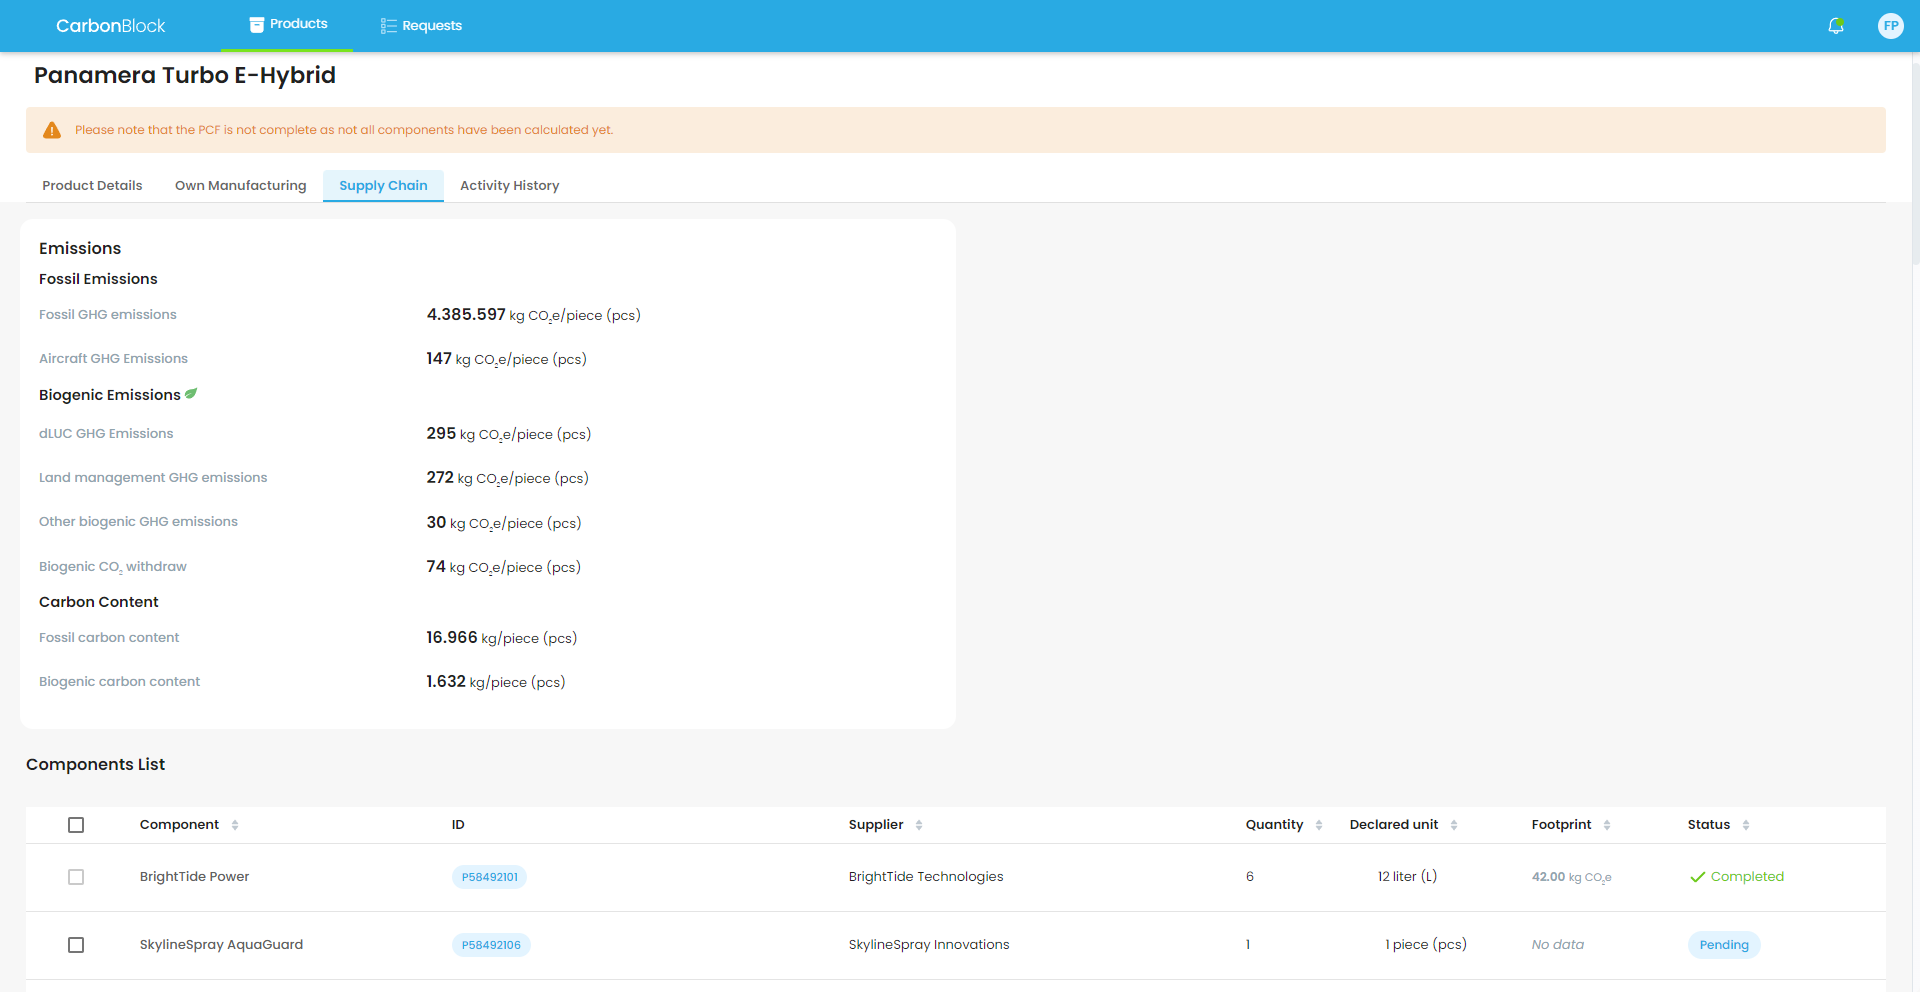Sort table by Supplier column
The height and width of the screenshot is (992, 1920).
point(919,825)
